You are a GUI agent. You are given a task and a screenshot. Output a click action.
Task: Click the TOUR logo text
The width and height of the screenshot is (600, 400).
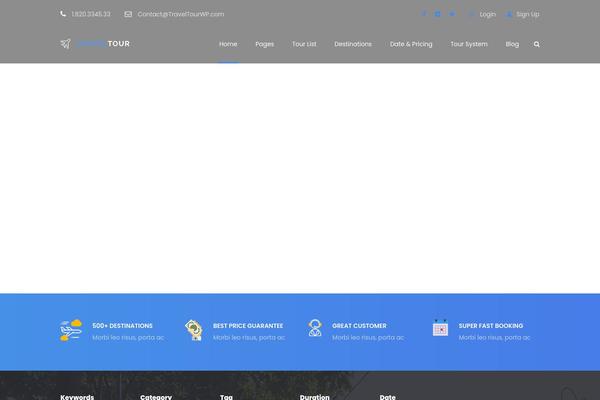[119, 44]
